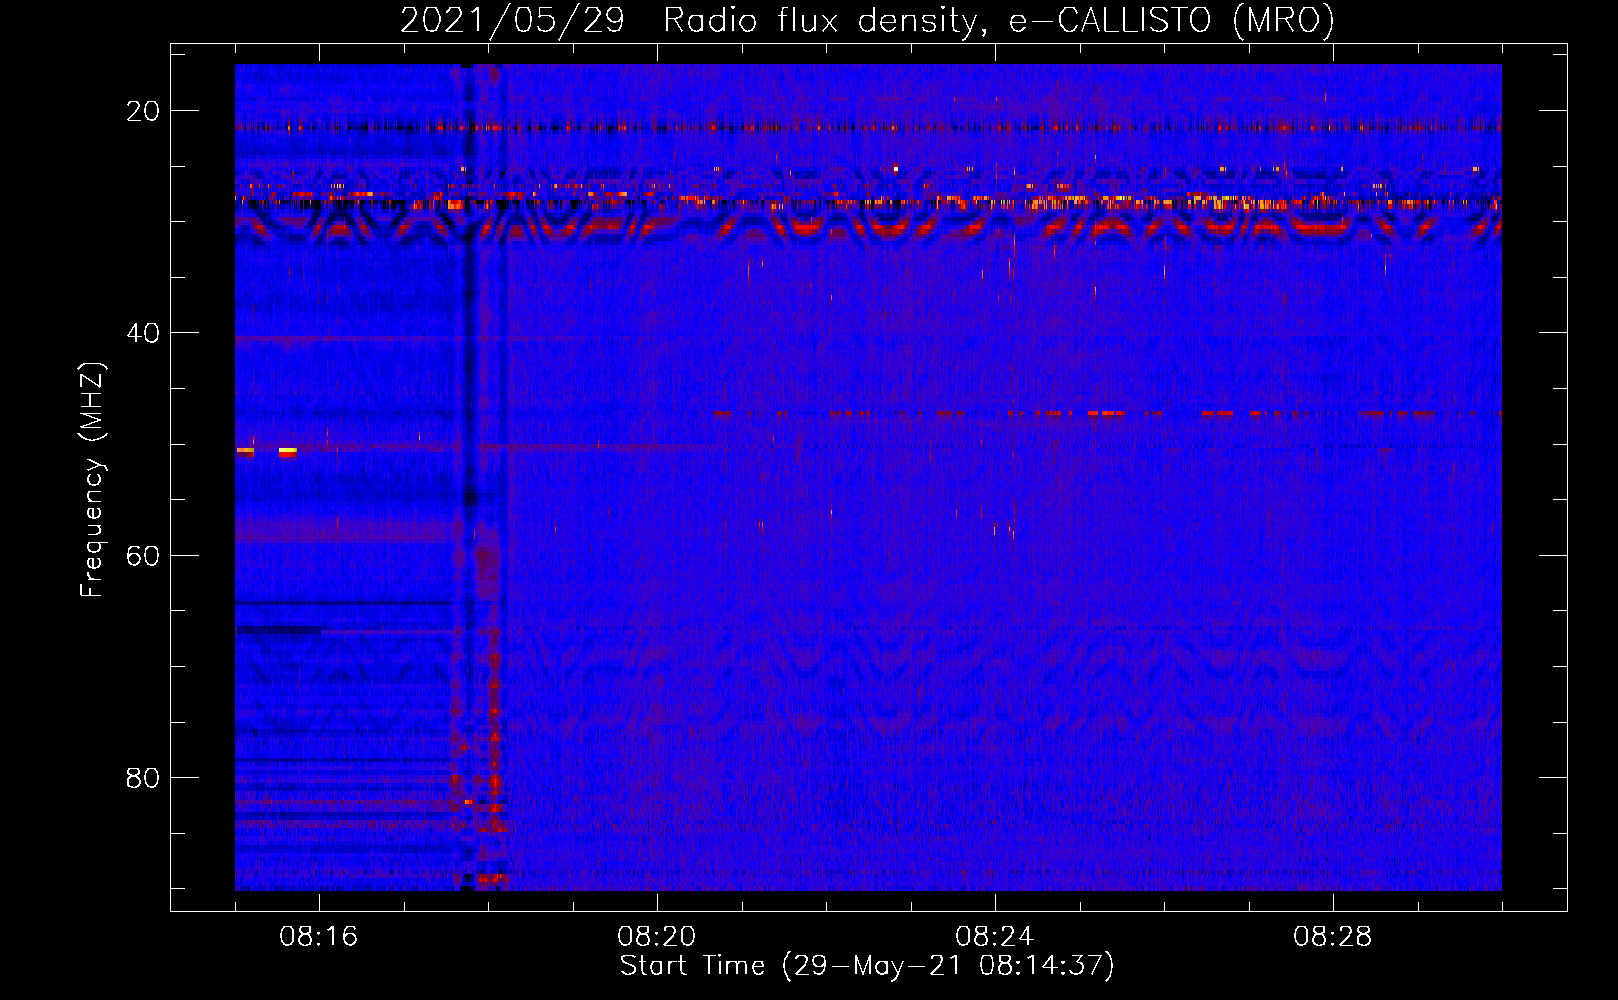Click the 40 MHz frequency tick label
This screenshot has height=1000, width=1618.
tap(143, 333)
